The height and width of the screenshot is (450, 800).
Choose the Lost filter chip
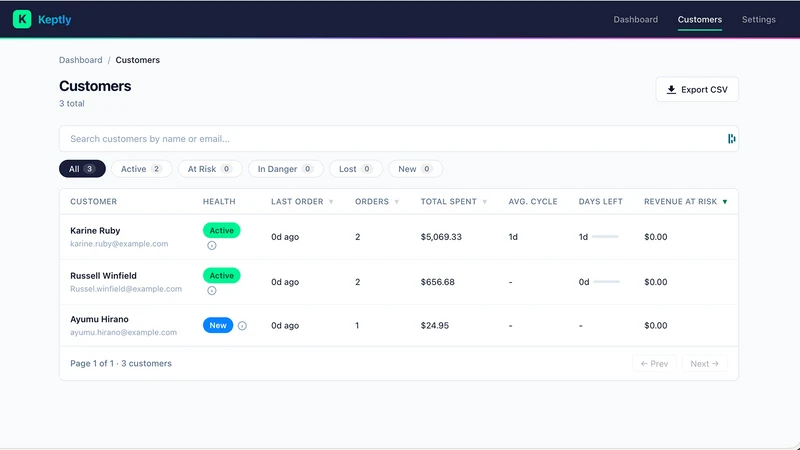point(356,169)
